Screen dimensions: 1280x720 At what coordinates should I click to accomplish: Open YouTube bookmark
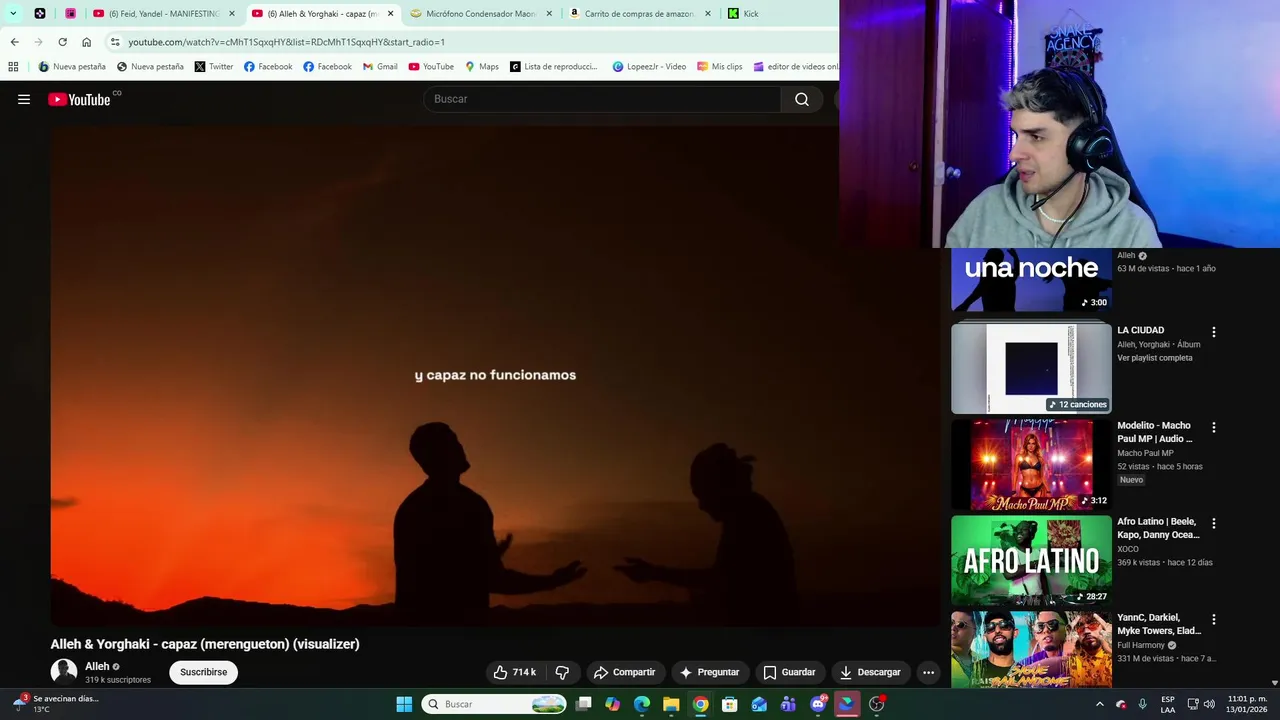(x=431, y=67)
